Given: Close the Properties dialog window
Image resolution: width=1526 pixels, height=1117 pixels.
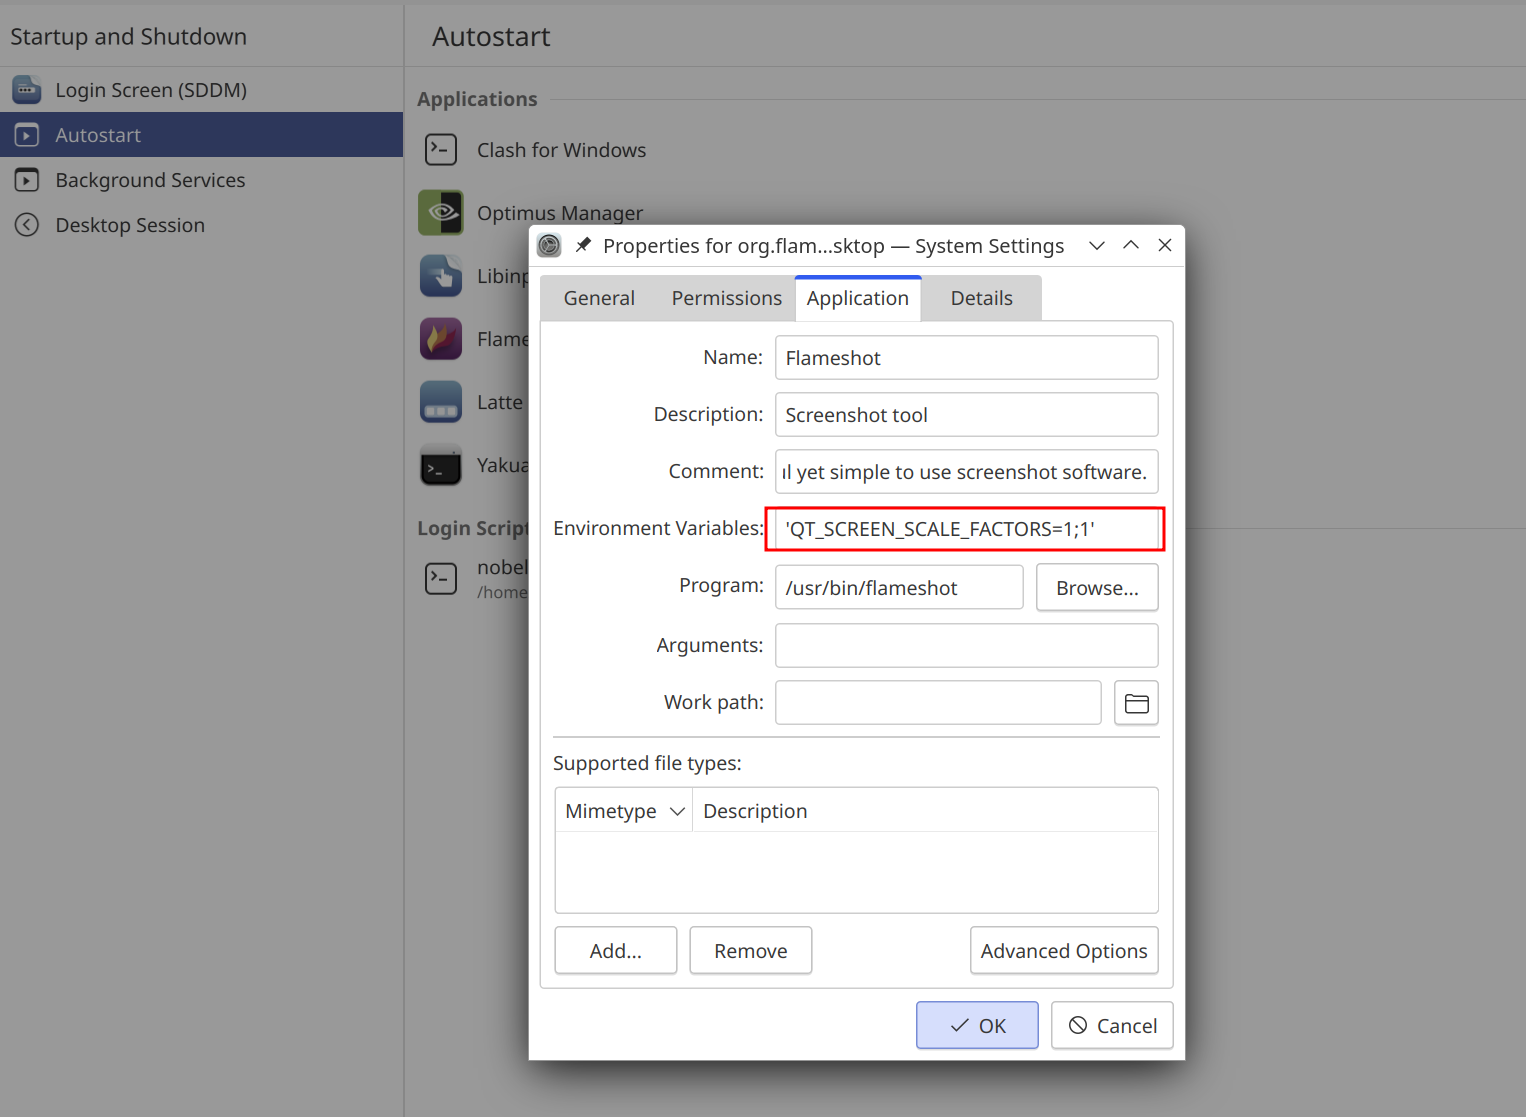Looking at the screenshot, I should (x=1165, y=245).
